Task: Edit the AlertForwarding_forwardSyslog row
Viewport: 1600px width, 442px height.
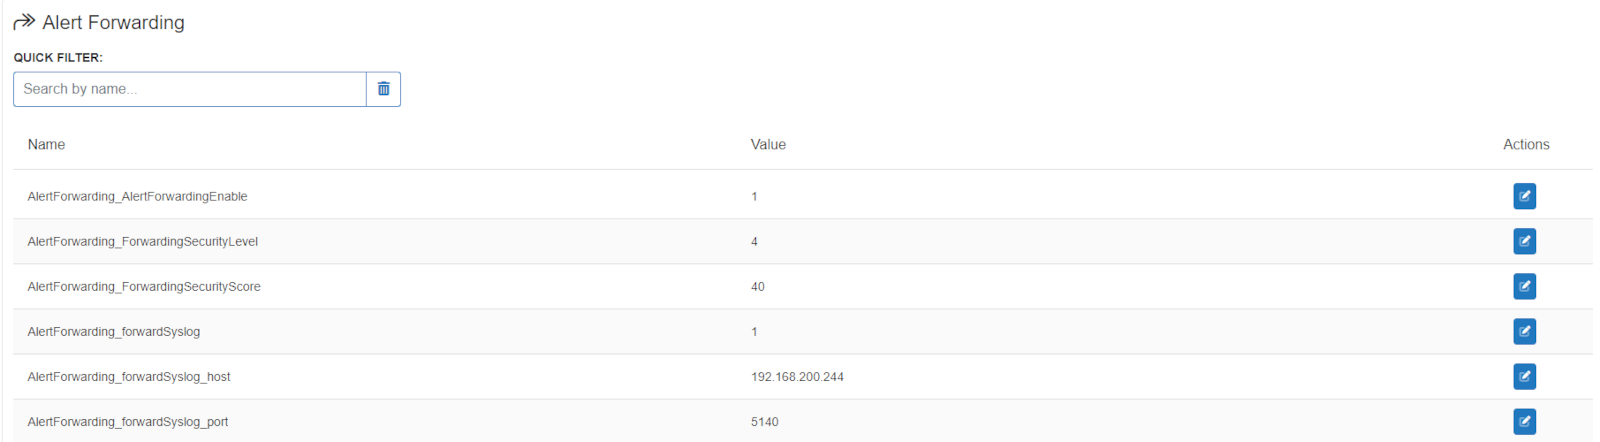Action: (x=1524, y=331)
